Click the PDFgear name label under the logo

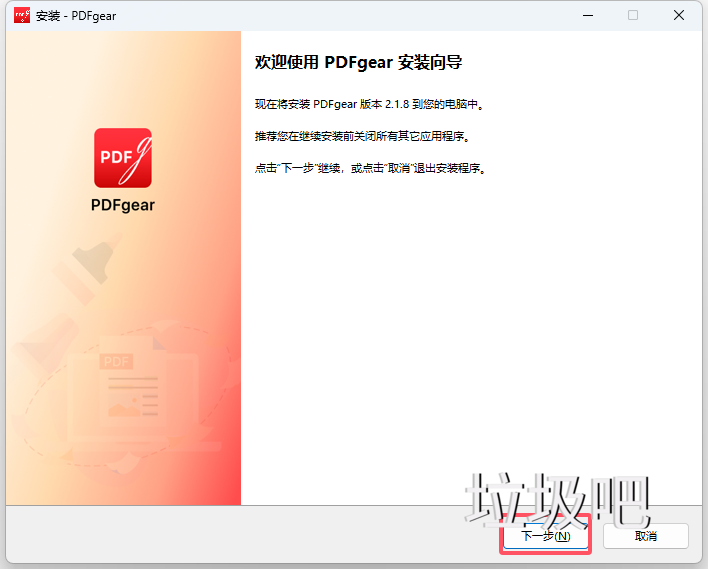click(x=122, y=206)
